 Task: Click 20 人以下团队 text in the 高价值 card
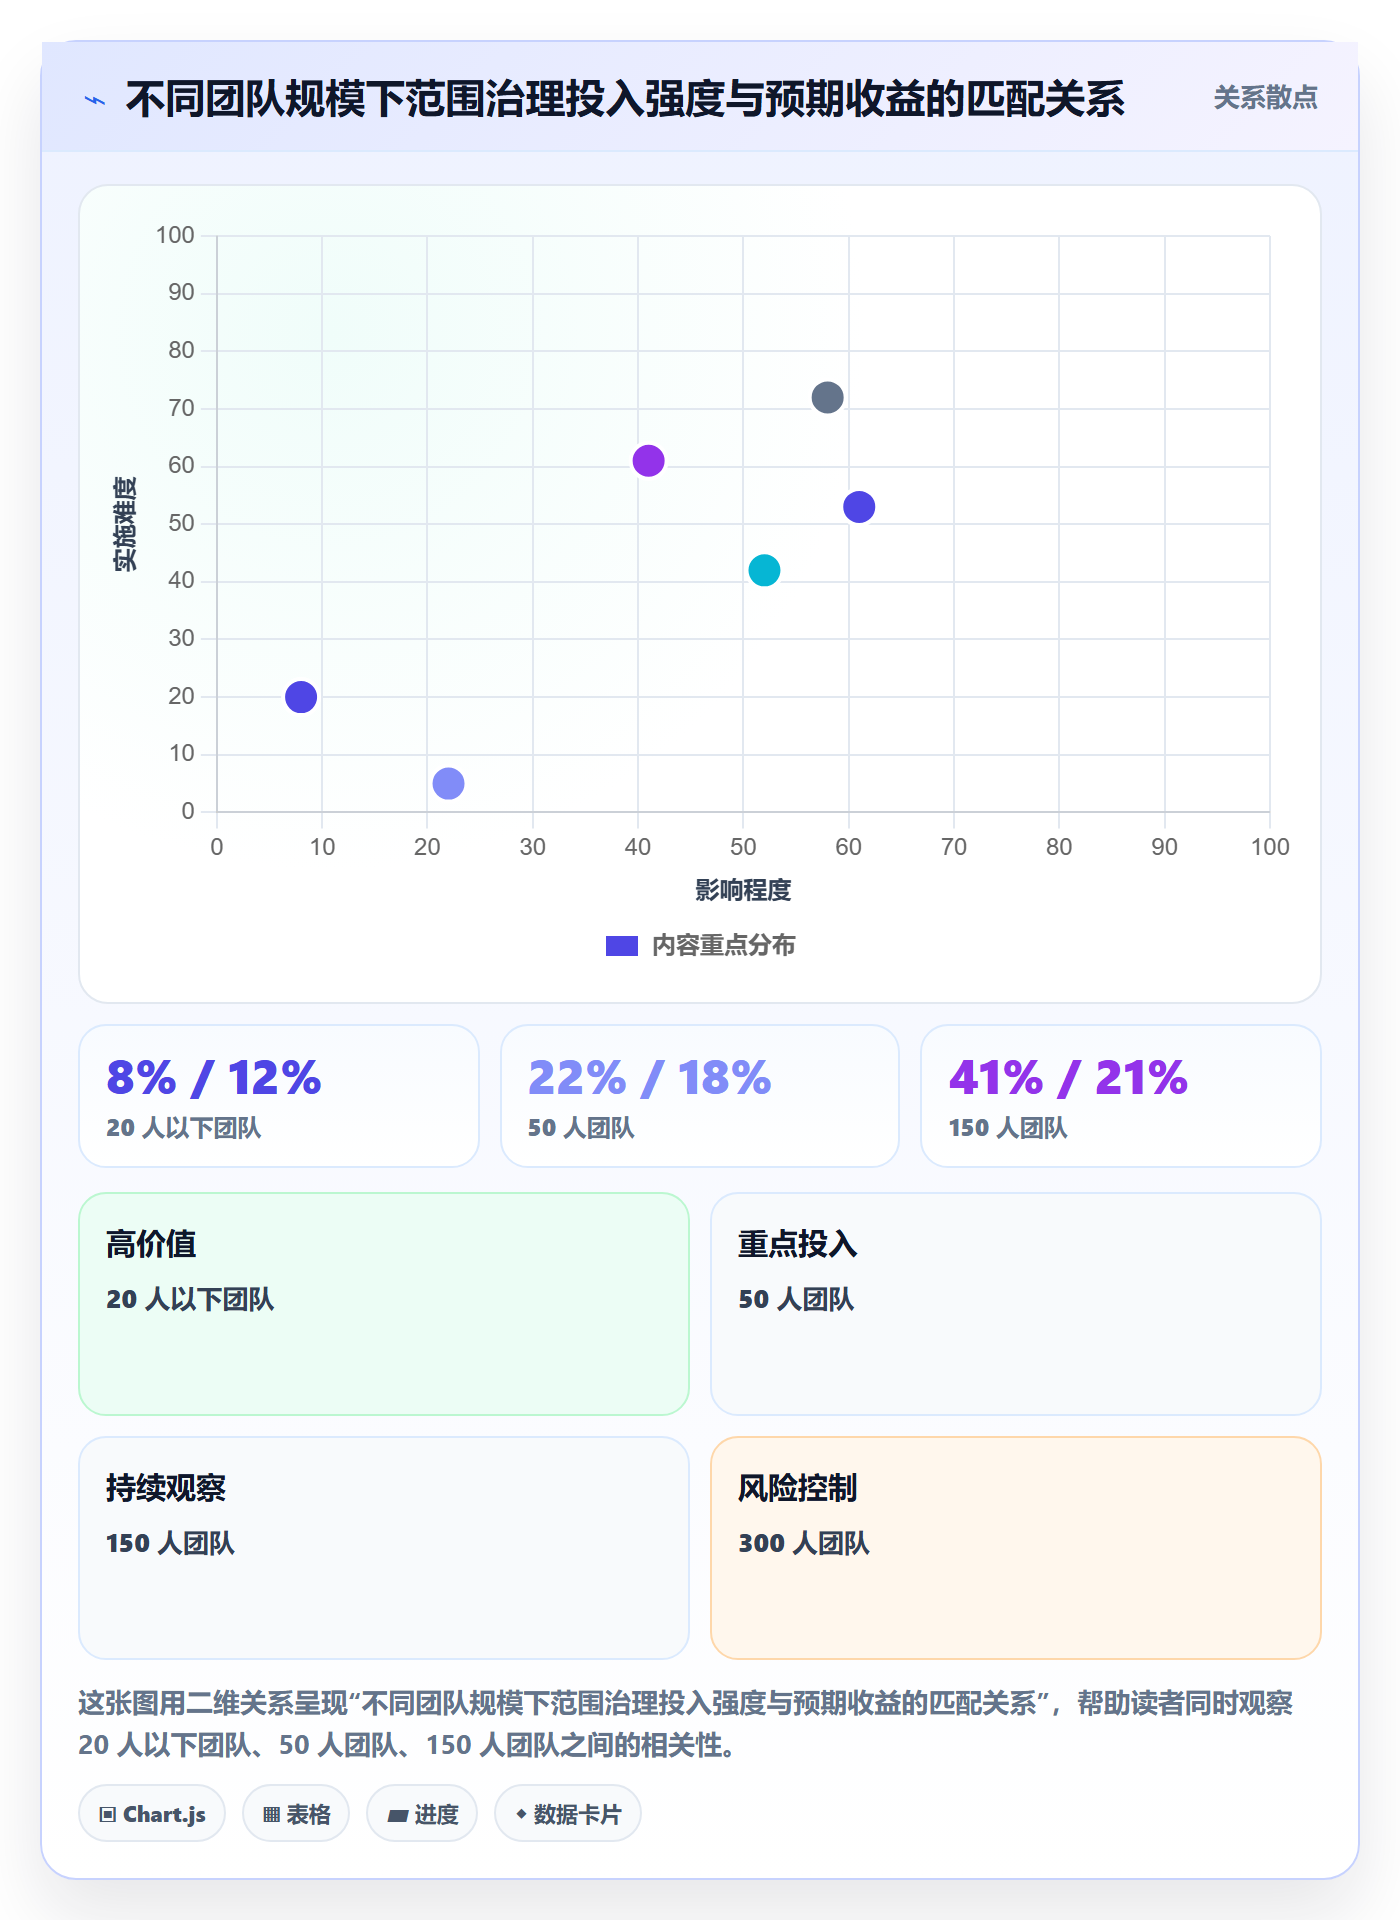point(190,1299)
